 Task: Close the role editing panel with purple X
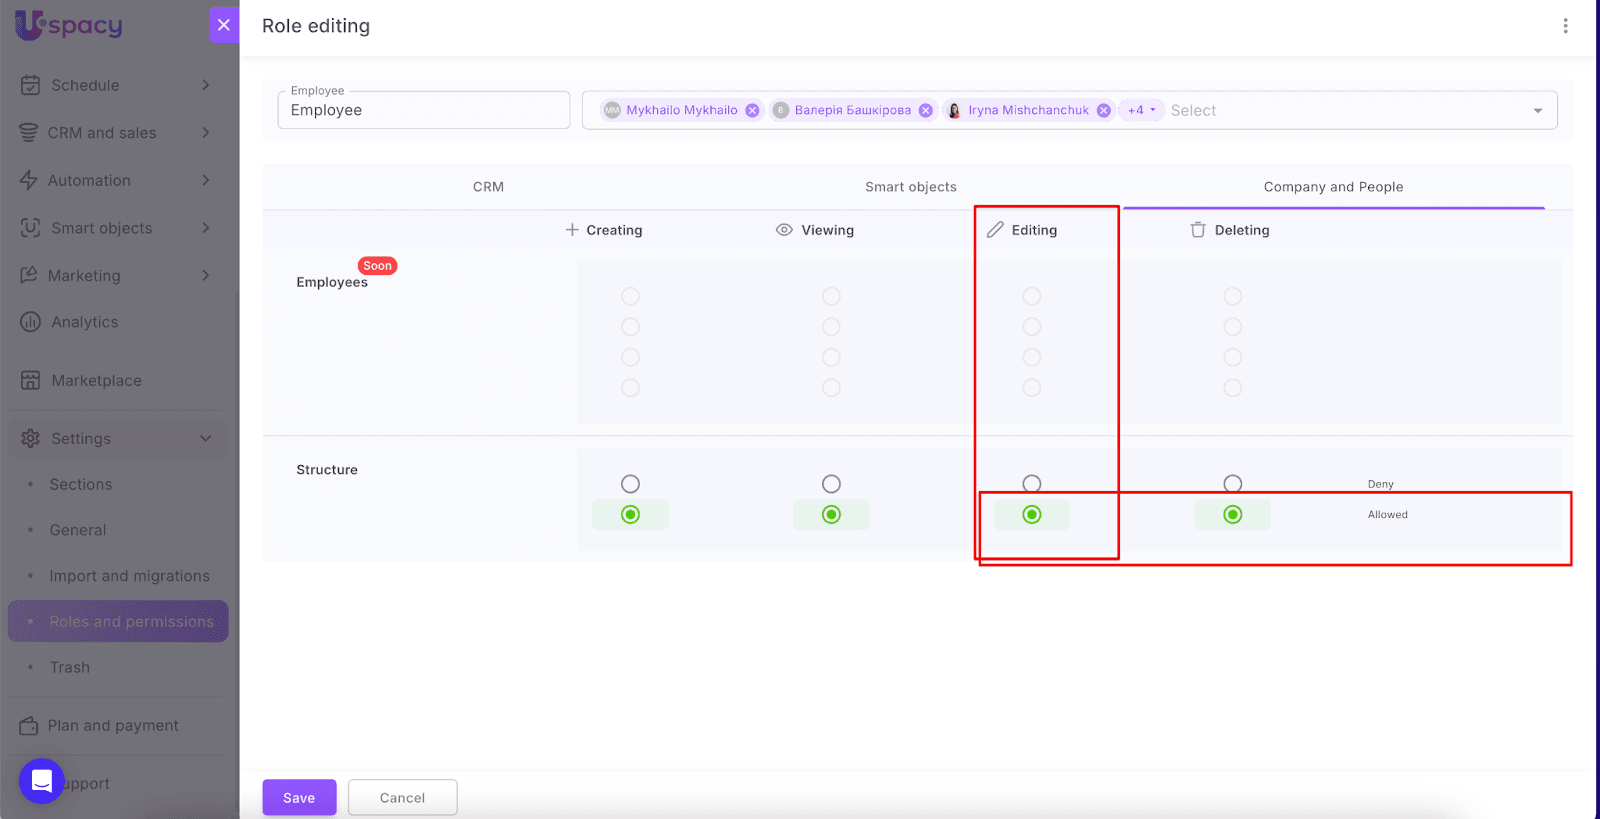point(224,25)
